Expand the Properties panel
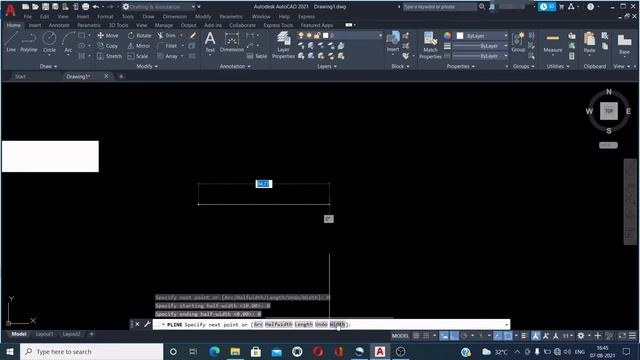This screenshot has width=640, height=360. [x=461, y=66]
